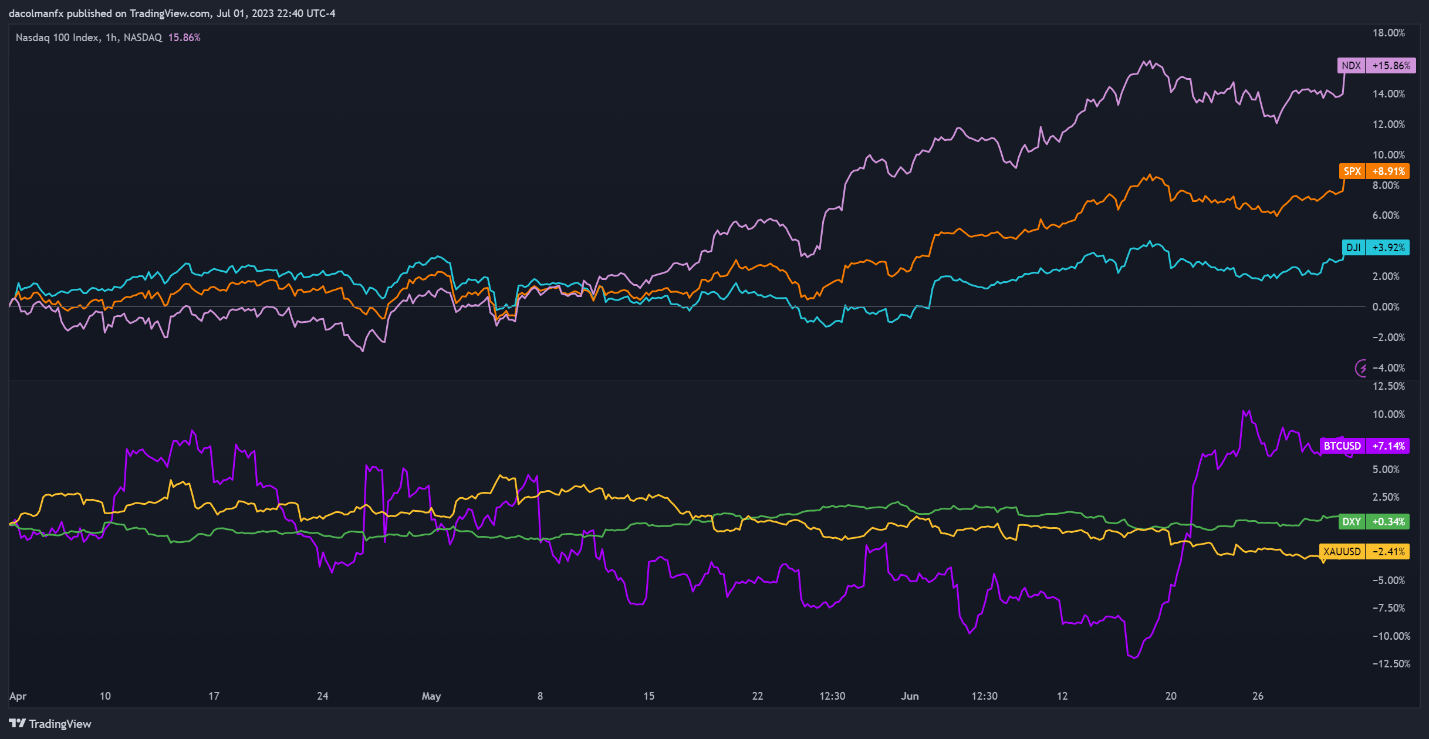Click the 24 date label on the time axis
1429x739 pixels.
tap(322, 696)
